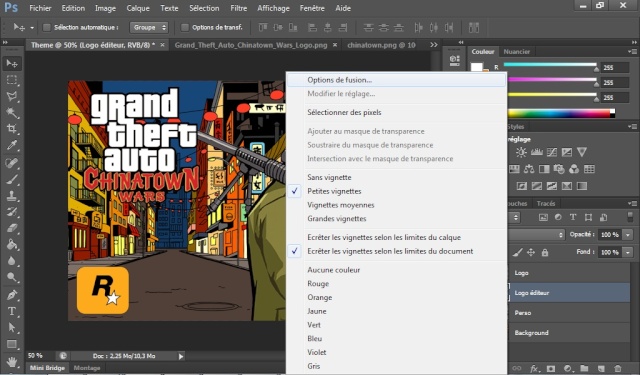Select the Crop tool
This screenshot has height=375, width=640.
pyautogui.click(x=12, y=129)
